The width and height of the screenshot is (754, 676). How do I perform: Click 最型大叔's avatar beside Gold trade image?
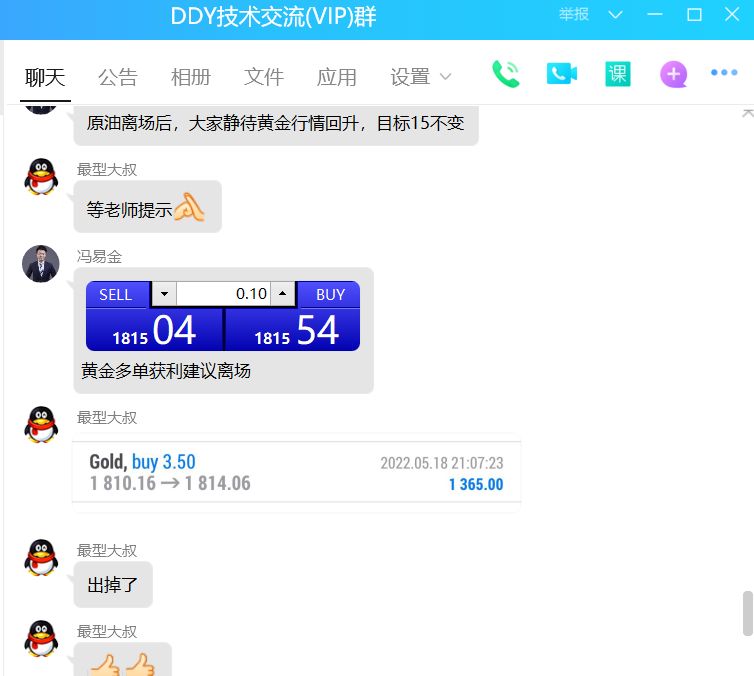pos(41,425)
